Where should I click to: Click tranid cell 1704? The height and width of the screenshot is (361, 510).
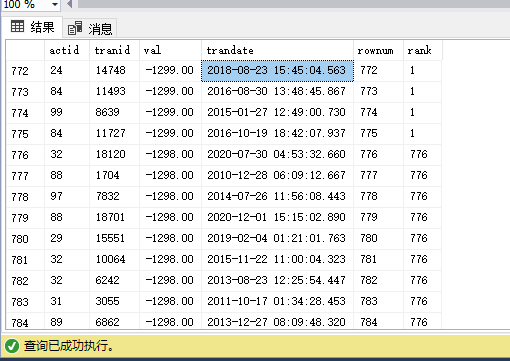(114, 176)
